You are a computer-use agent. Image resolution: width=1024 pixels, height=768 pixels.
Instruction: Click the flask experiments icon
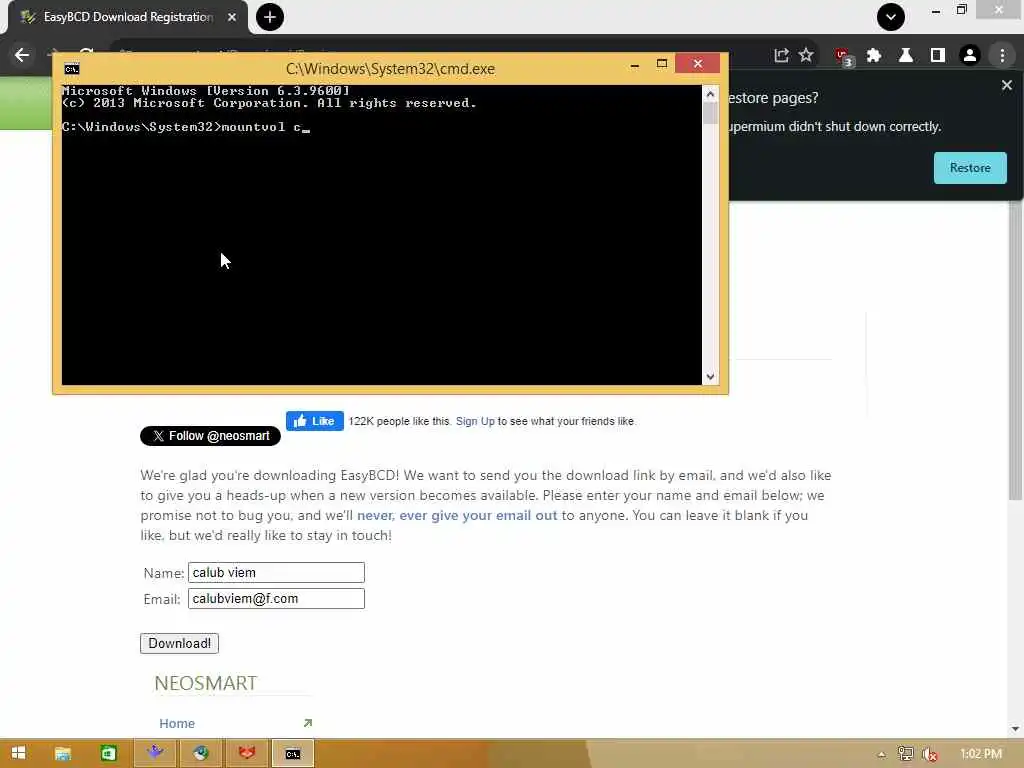click(x=906, y=56)
